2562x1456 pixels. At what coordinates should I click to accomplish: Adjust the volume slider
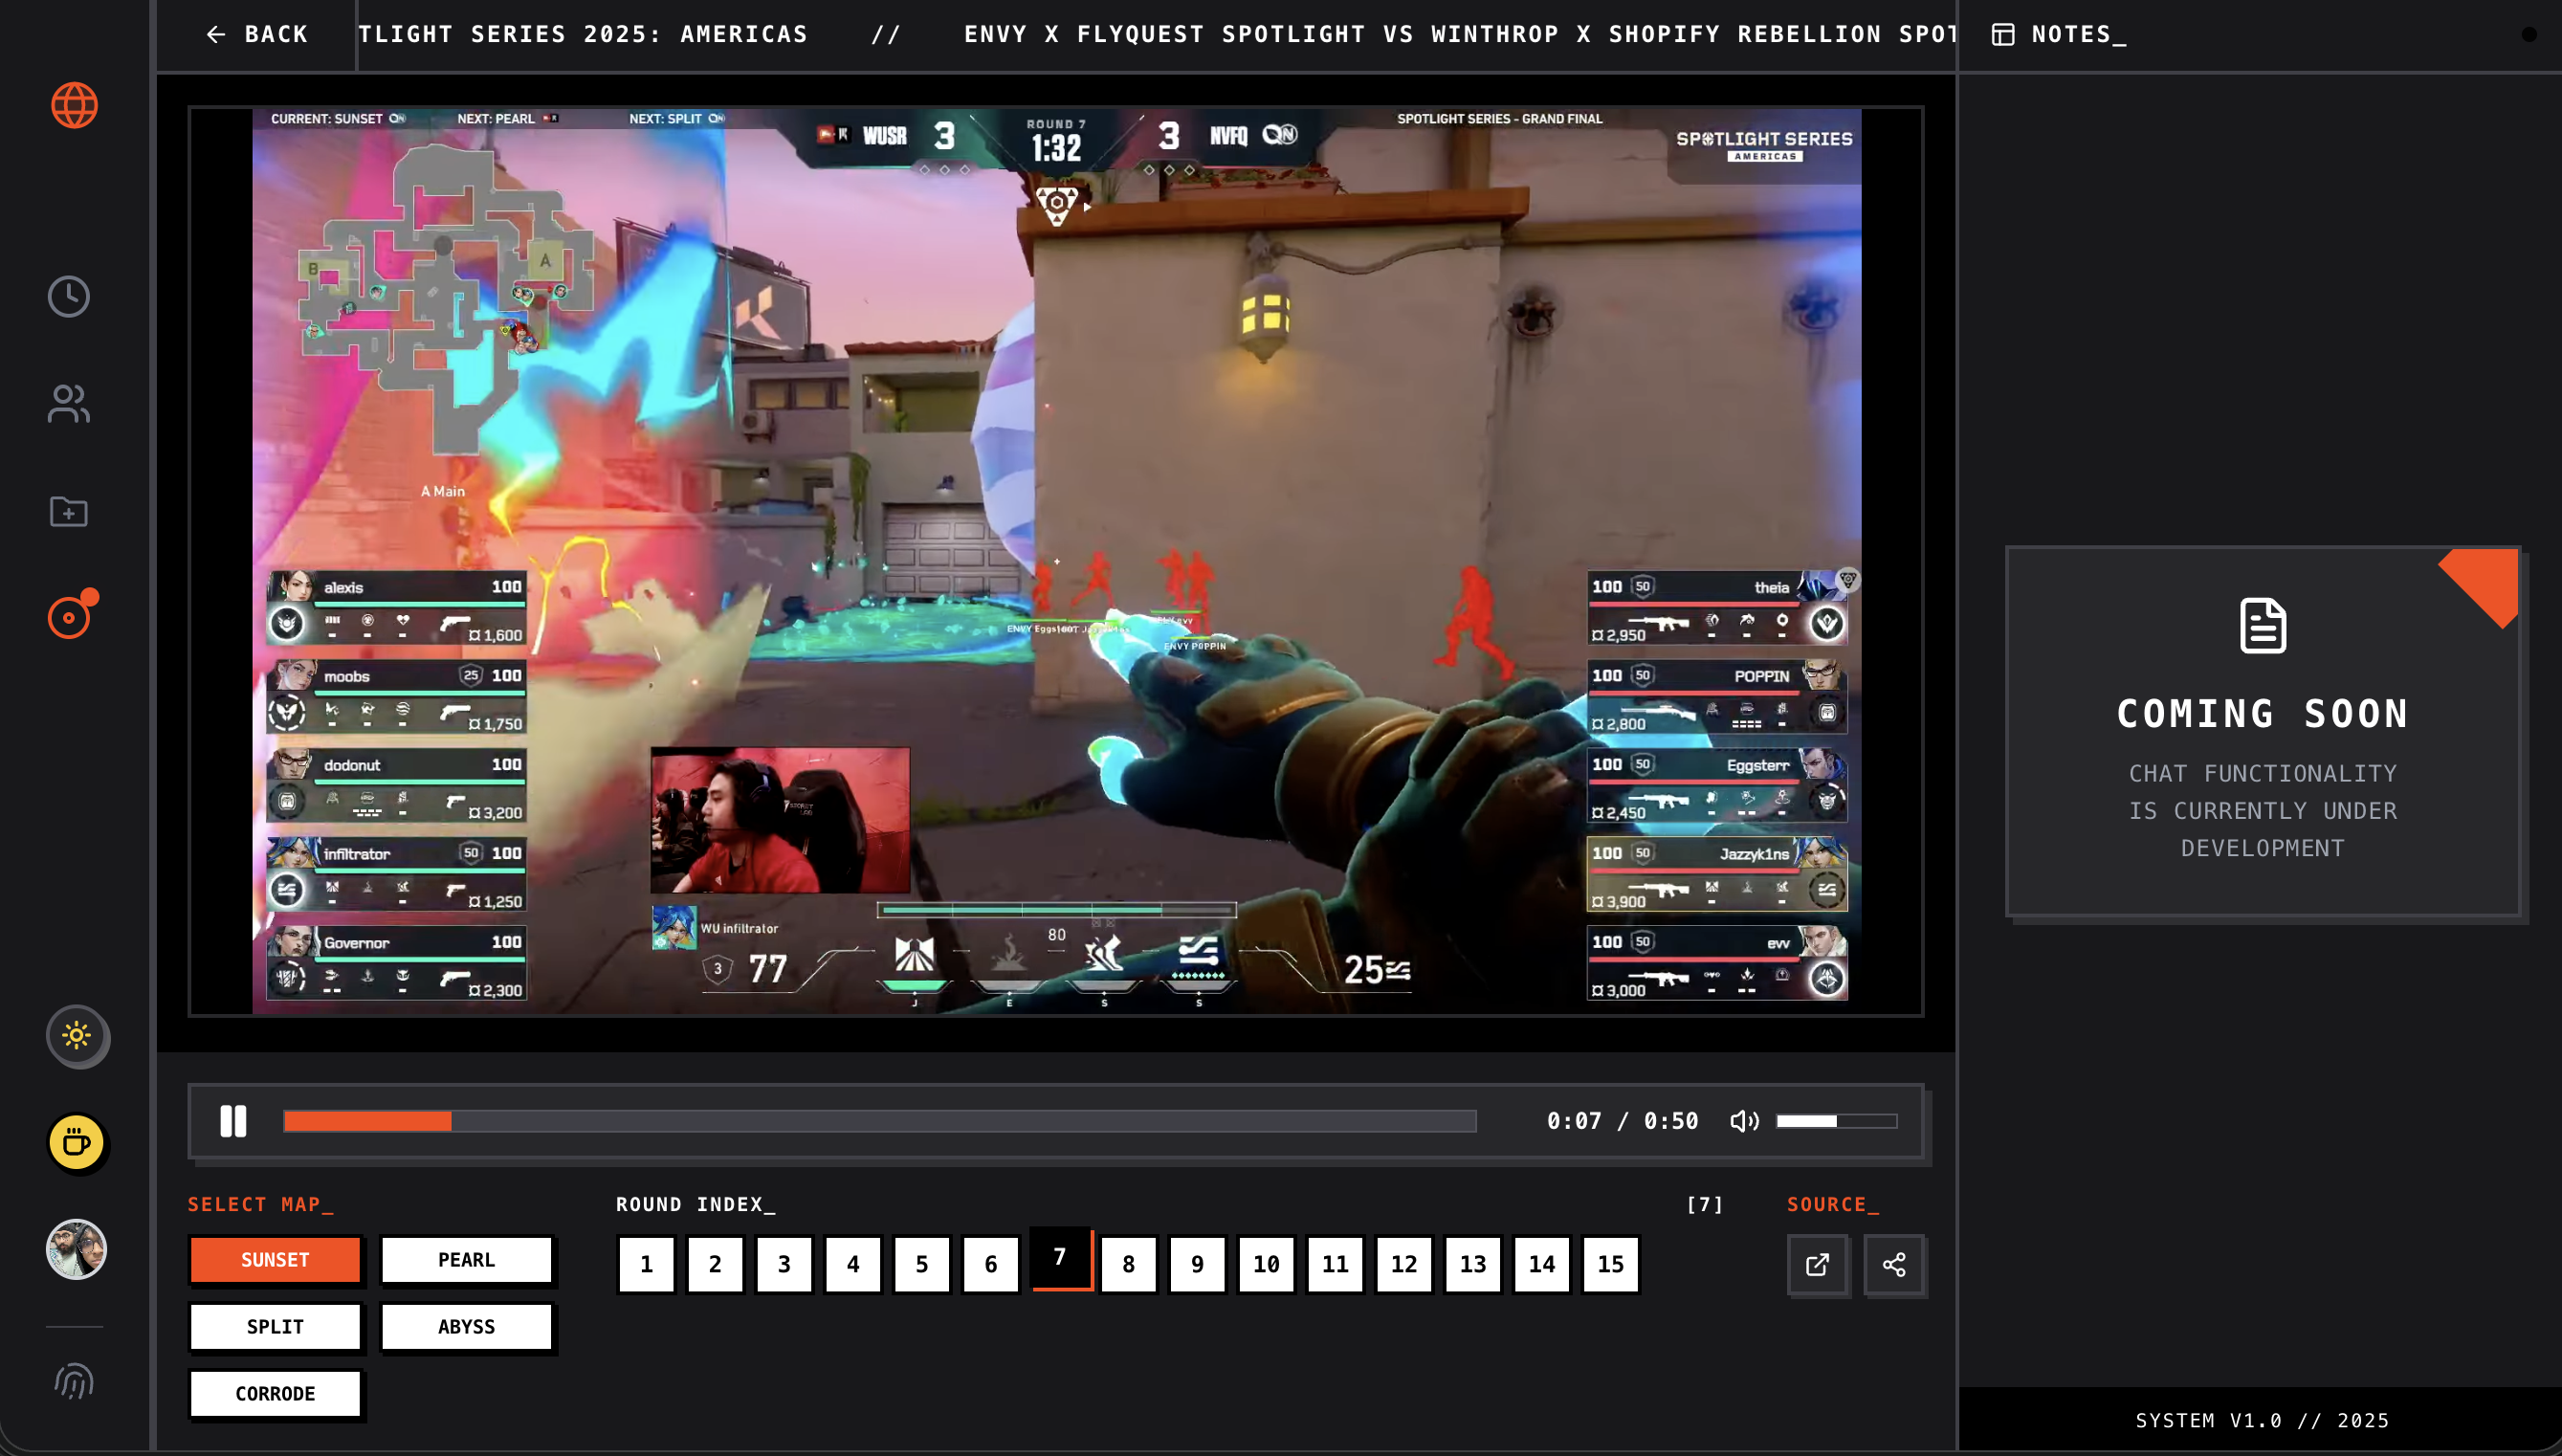[x=1836, y=1120]
